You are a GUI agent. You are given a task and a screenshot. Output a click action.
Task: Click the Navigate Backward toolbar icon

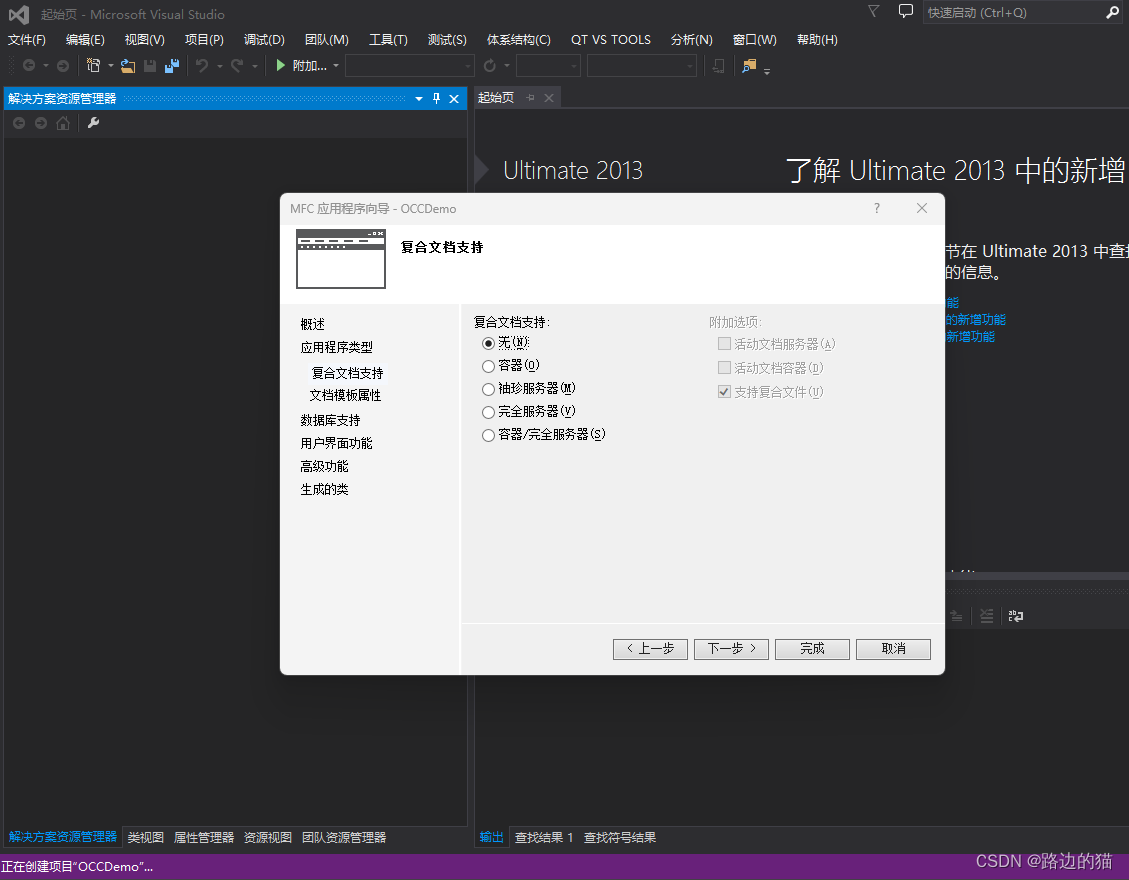[29, 66]
